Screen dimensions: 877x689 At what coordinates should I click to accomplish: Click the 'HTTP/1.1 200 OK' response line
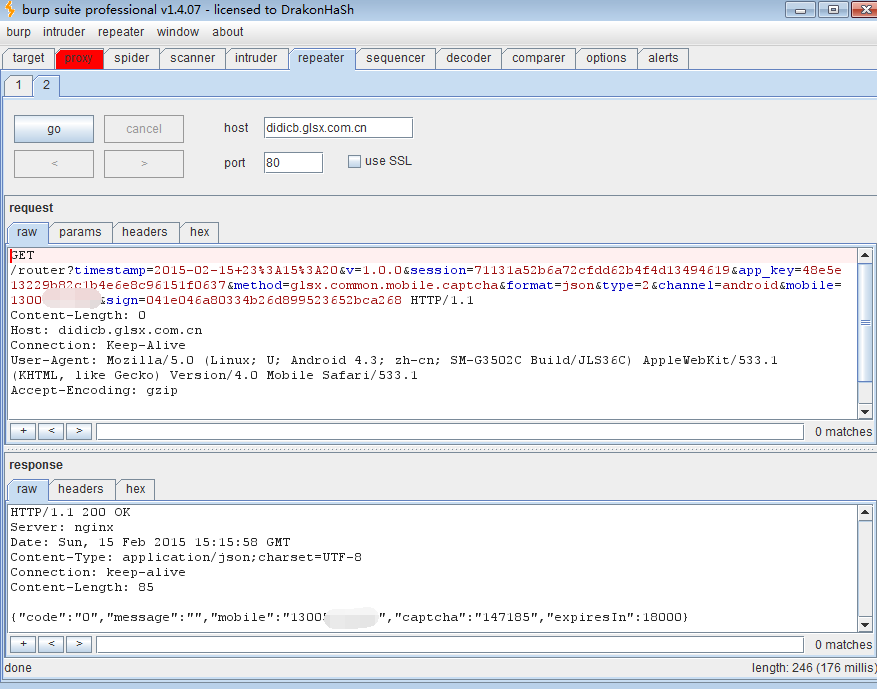pos(70,513)
